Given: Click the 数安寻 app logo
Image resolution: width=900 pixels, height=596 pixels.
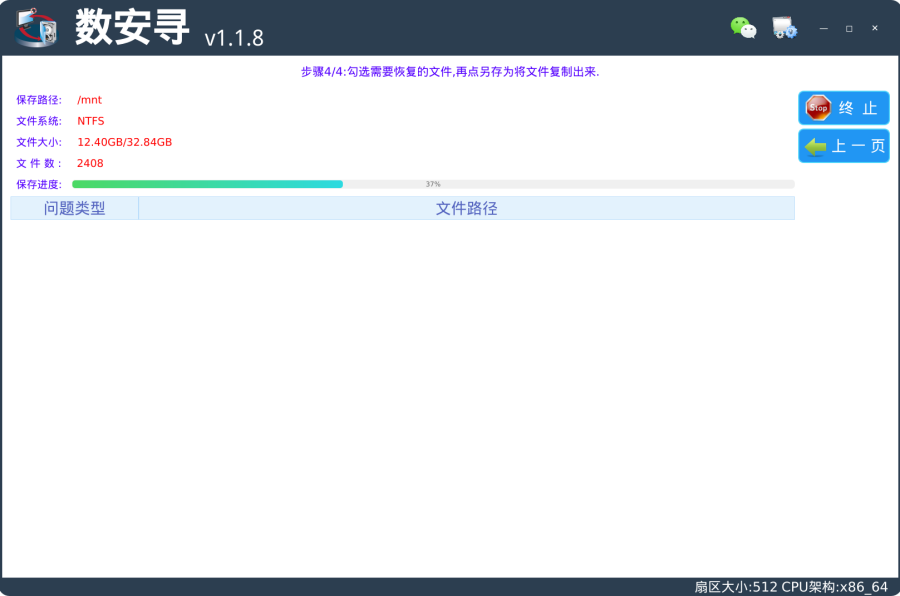Looking at the screenshot, I should click(37, 28).
